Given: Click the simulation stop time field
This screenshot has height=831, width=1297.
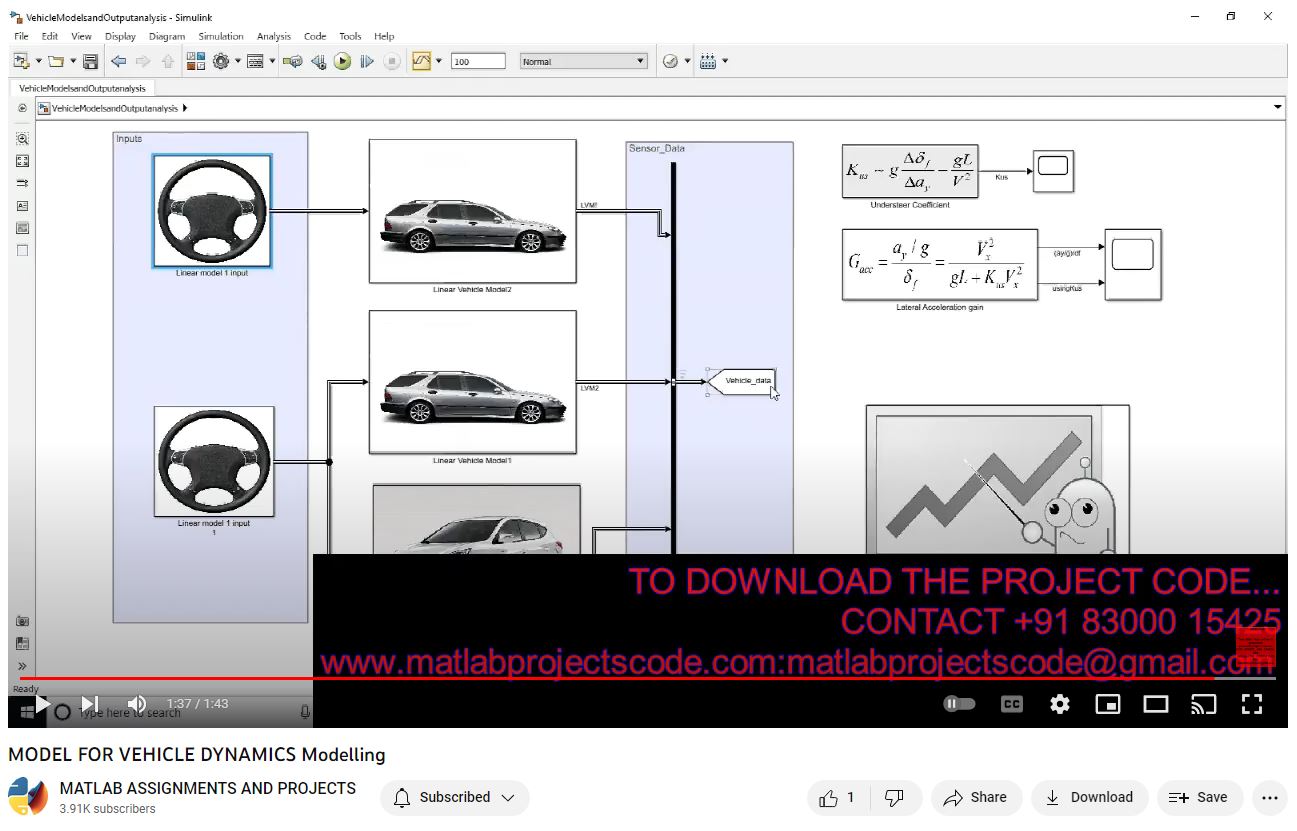Looking at the screenshot, I should [x=478, y=62].
